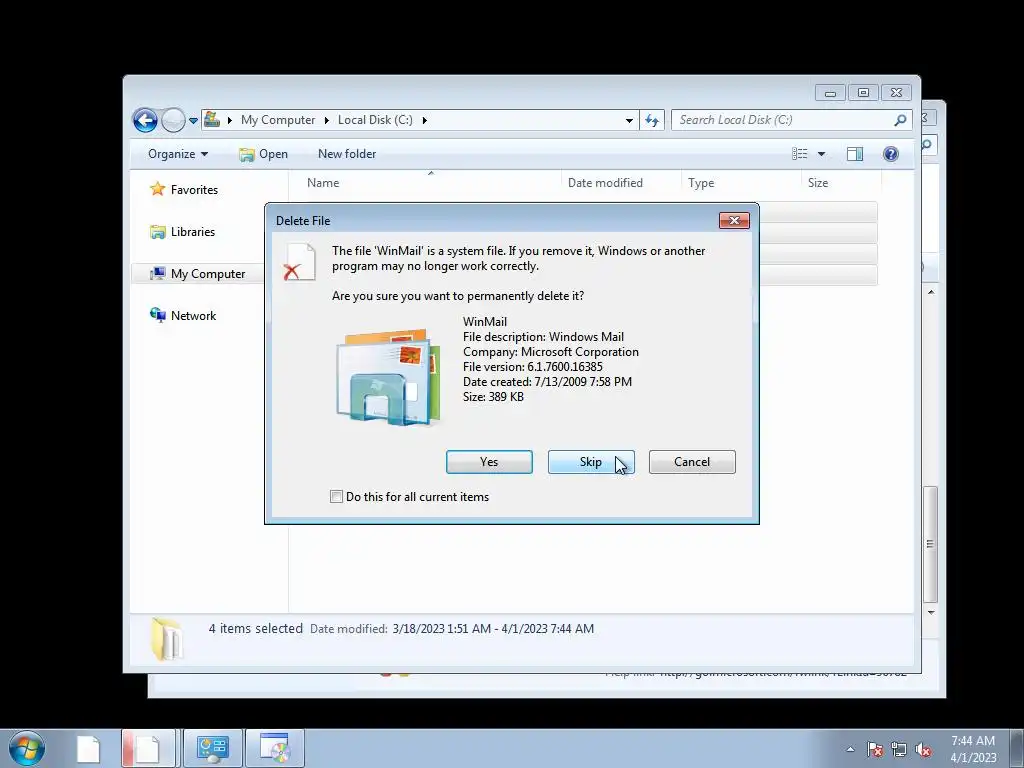
Task: Open the recent pages dropdown arrow
Action: 193,121
